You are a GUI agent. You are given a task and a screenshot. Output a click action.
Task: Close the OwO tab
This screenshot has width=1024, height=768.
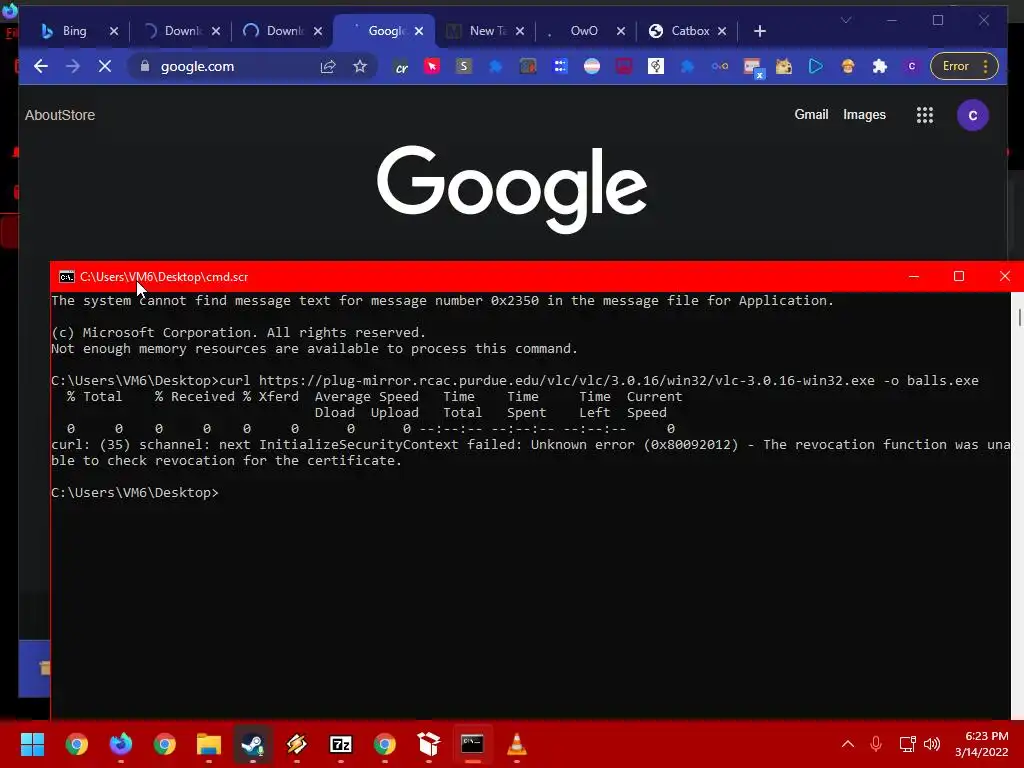coord(620,31)
